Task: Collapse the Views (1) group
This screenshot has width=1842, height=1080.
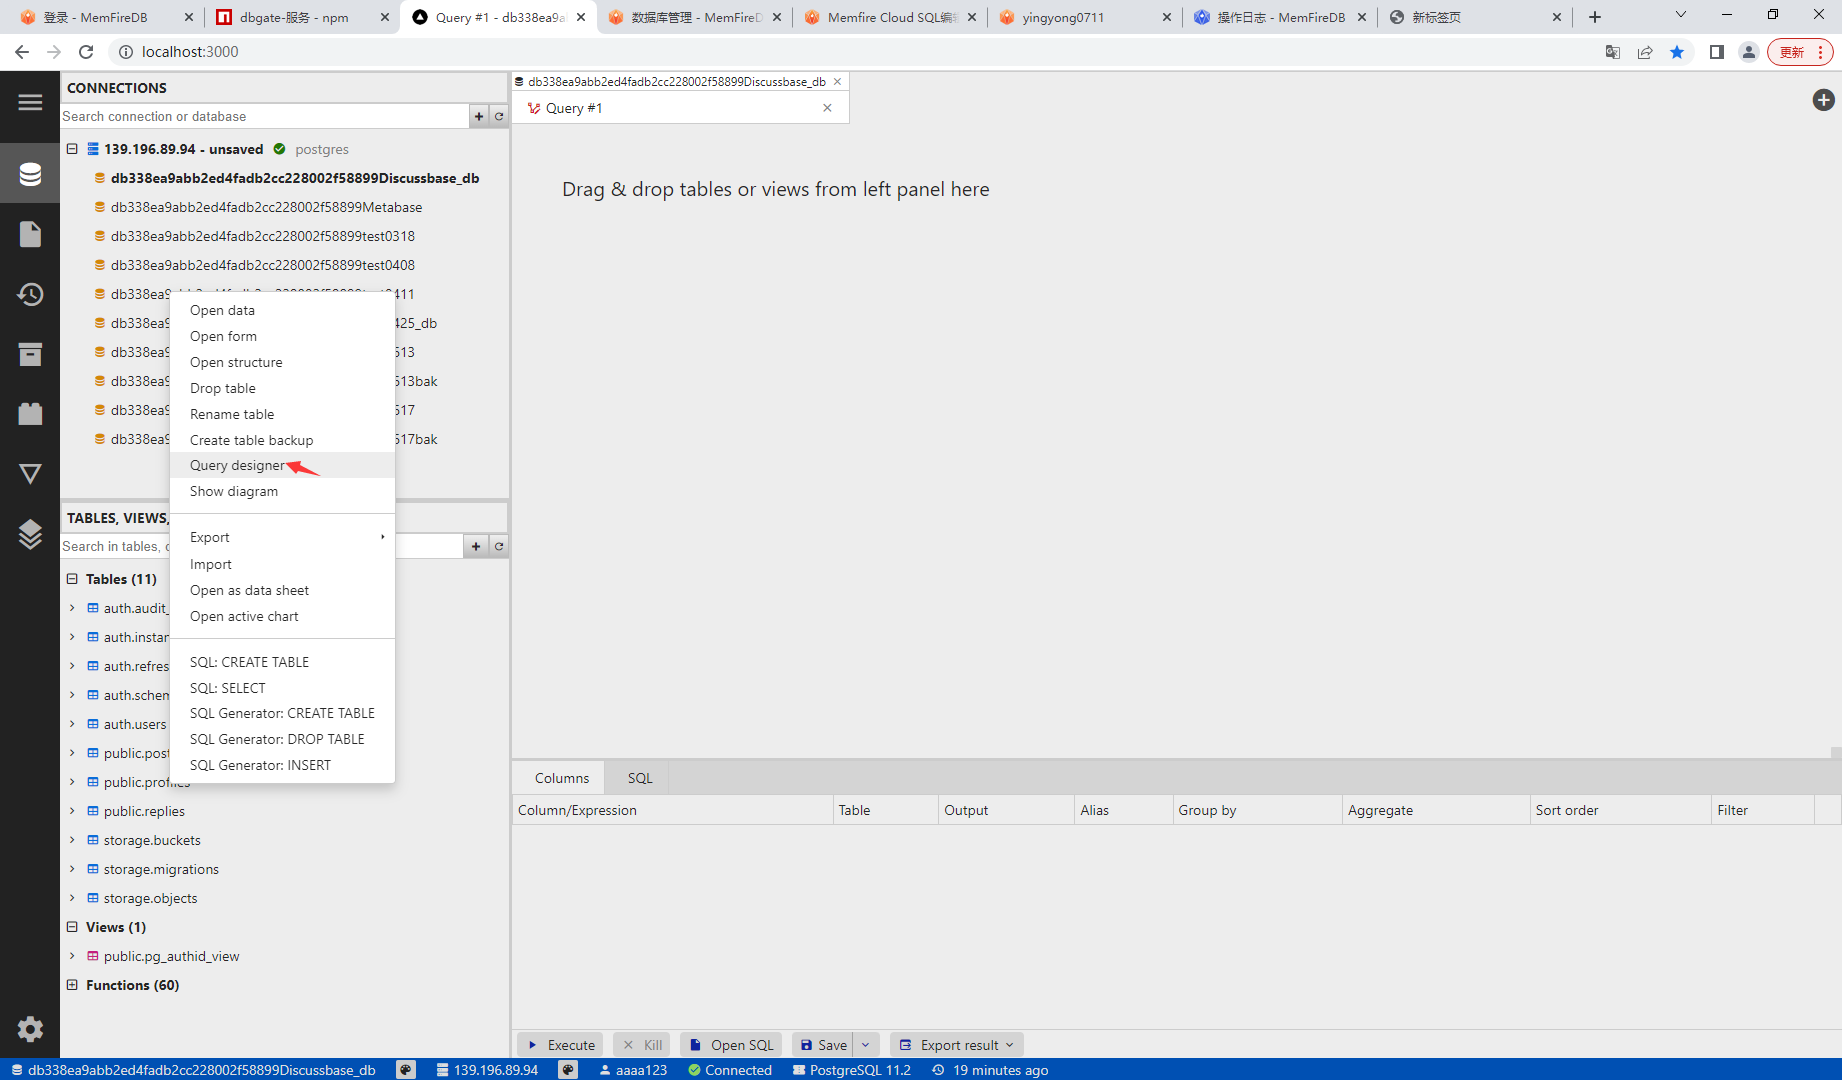Action: point(72,927)
